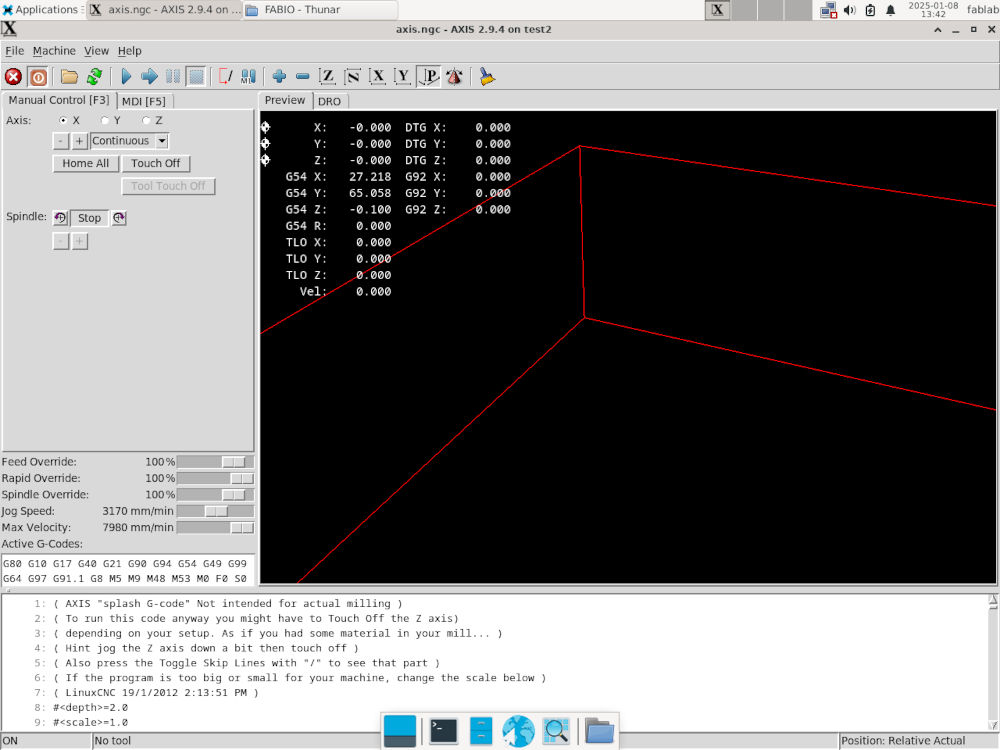Increase spindle speed plus button
Viewport: 1000px width, 750px height.
(x=80, y=241)
